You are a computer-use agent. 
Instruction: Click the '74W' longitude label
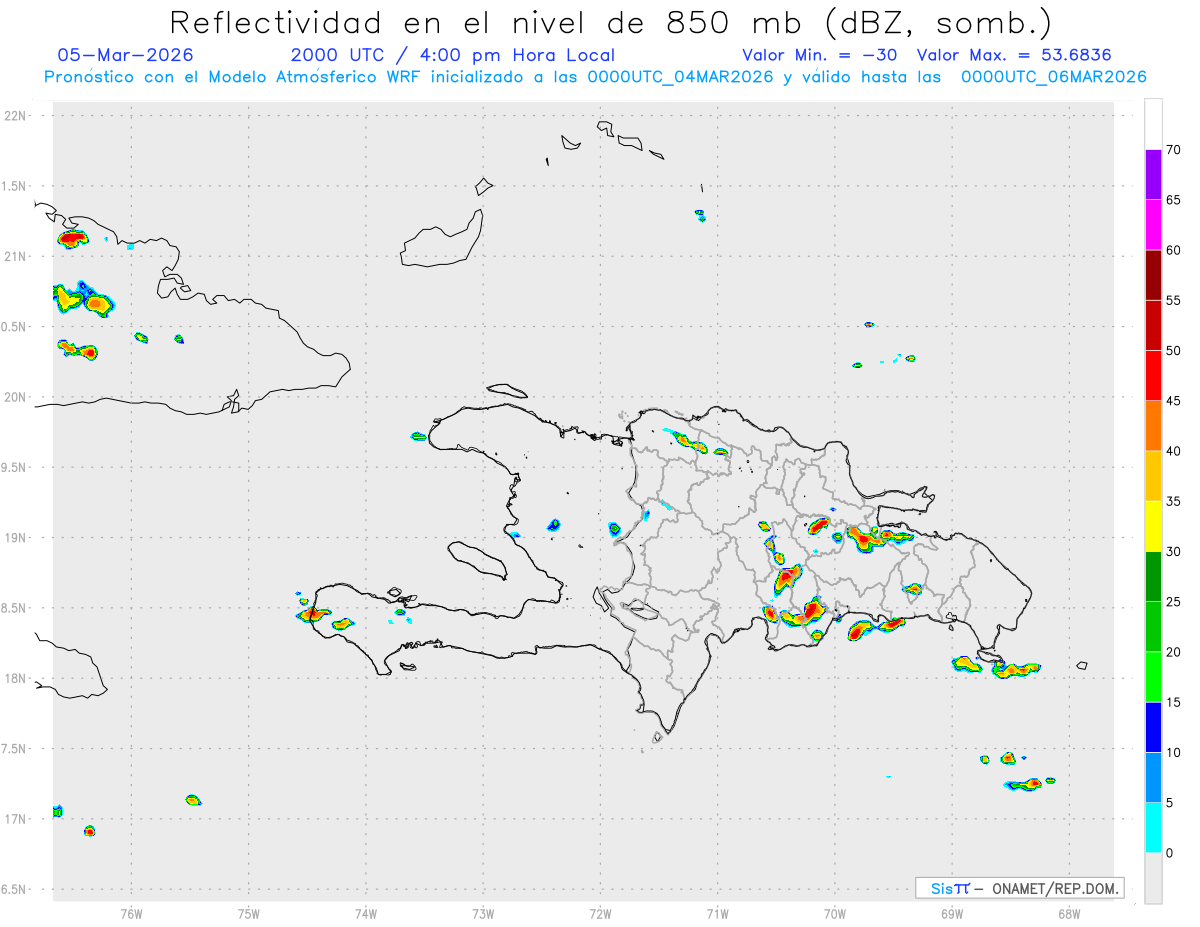[x=365, y=913]
